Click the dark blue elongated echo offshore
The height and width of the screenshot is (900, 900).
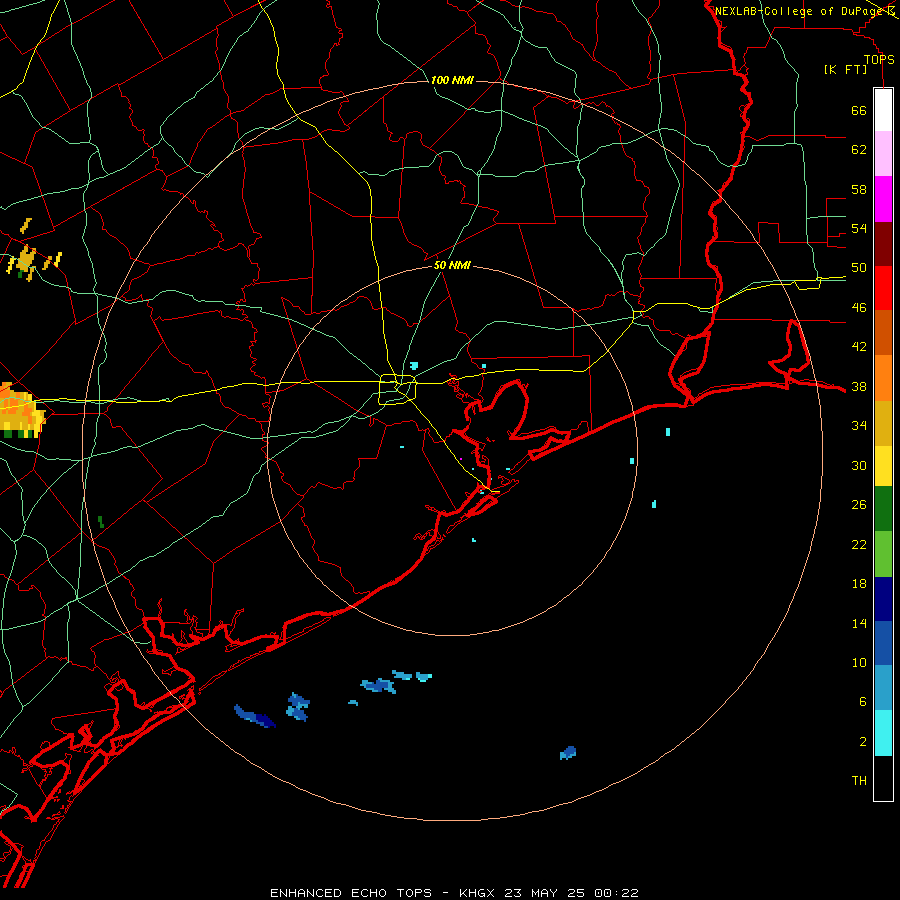254,716
